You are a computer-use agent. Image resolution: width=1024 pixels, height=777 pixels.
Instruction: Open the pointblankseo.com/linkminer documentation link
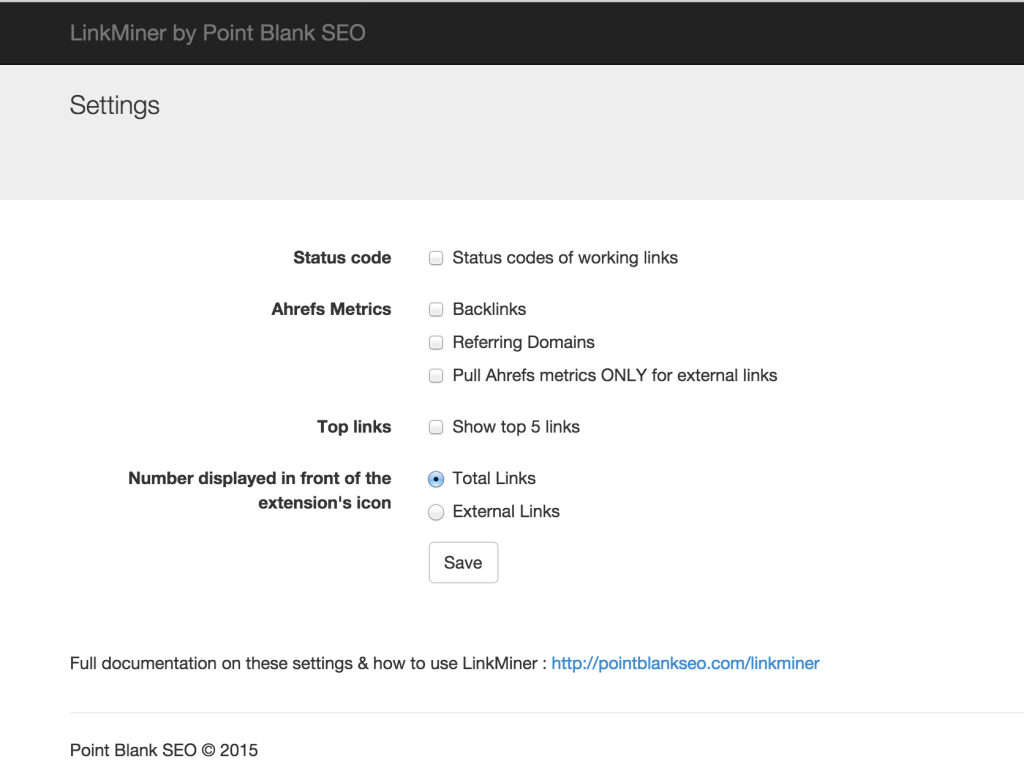pyautogui.click(x=685, y=663)
